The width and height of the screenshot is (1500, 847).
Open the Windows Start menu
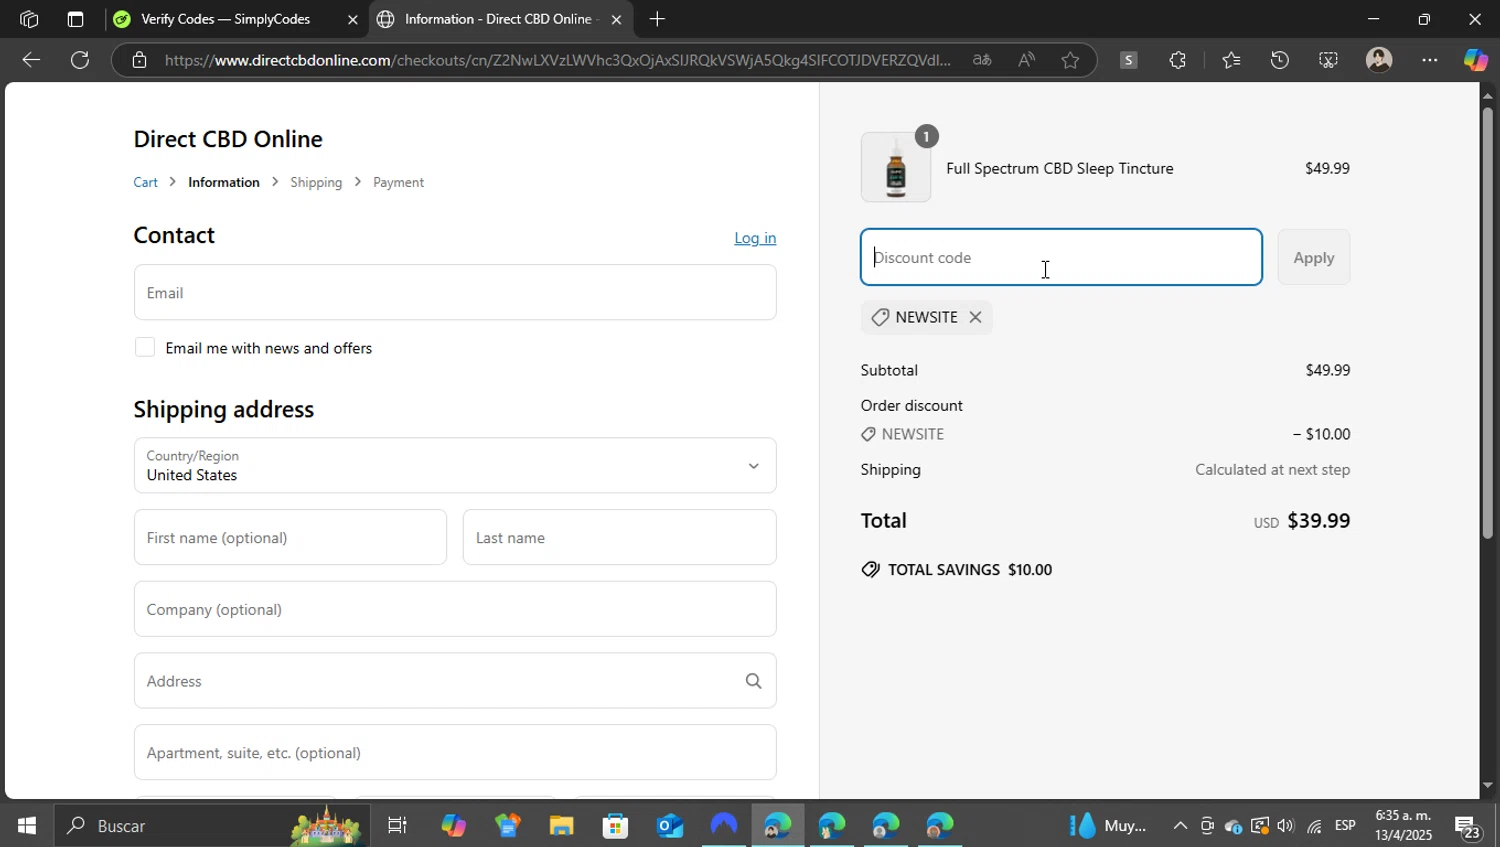click(x=27, y=826)
